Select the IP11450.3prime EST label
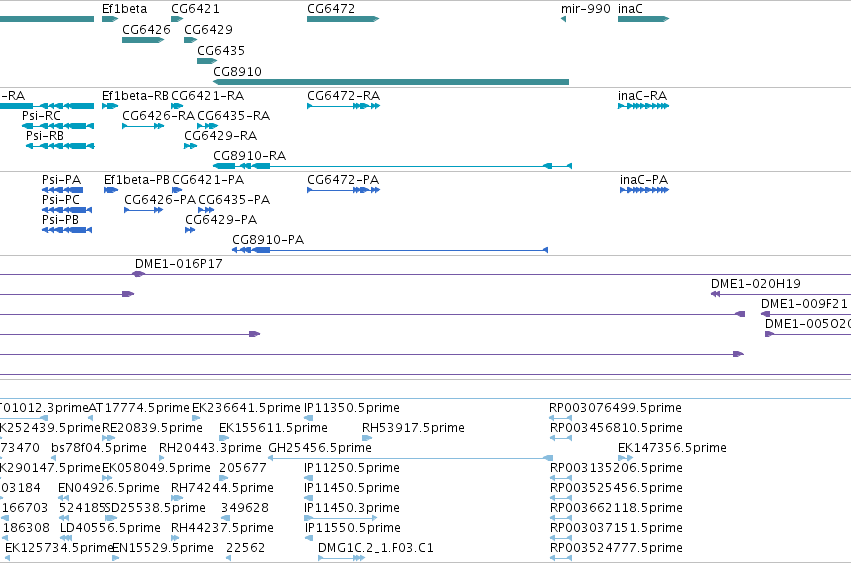Viewport: 851px width, 563px height. (352, 508)
